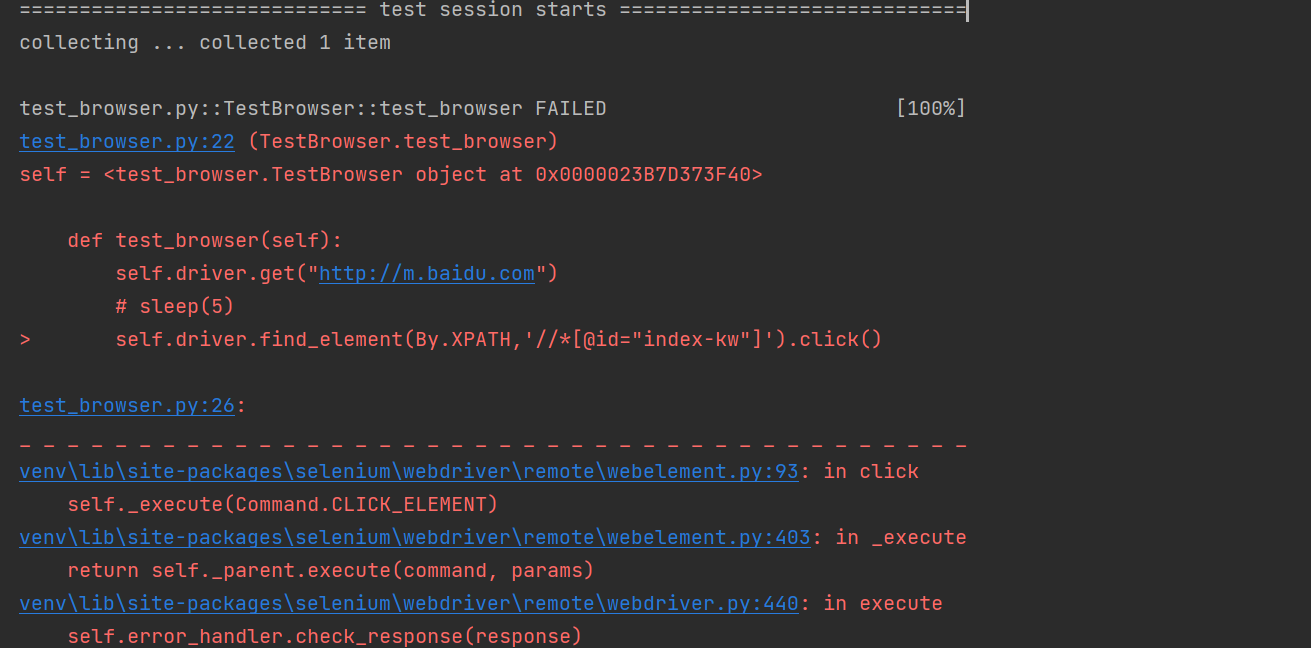The height and width of the screenshot is (648, 1311).
Task: Open the test_browser.py:22 link
Action: click(x=127, y=141)
